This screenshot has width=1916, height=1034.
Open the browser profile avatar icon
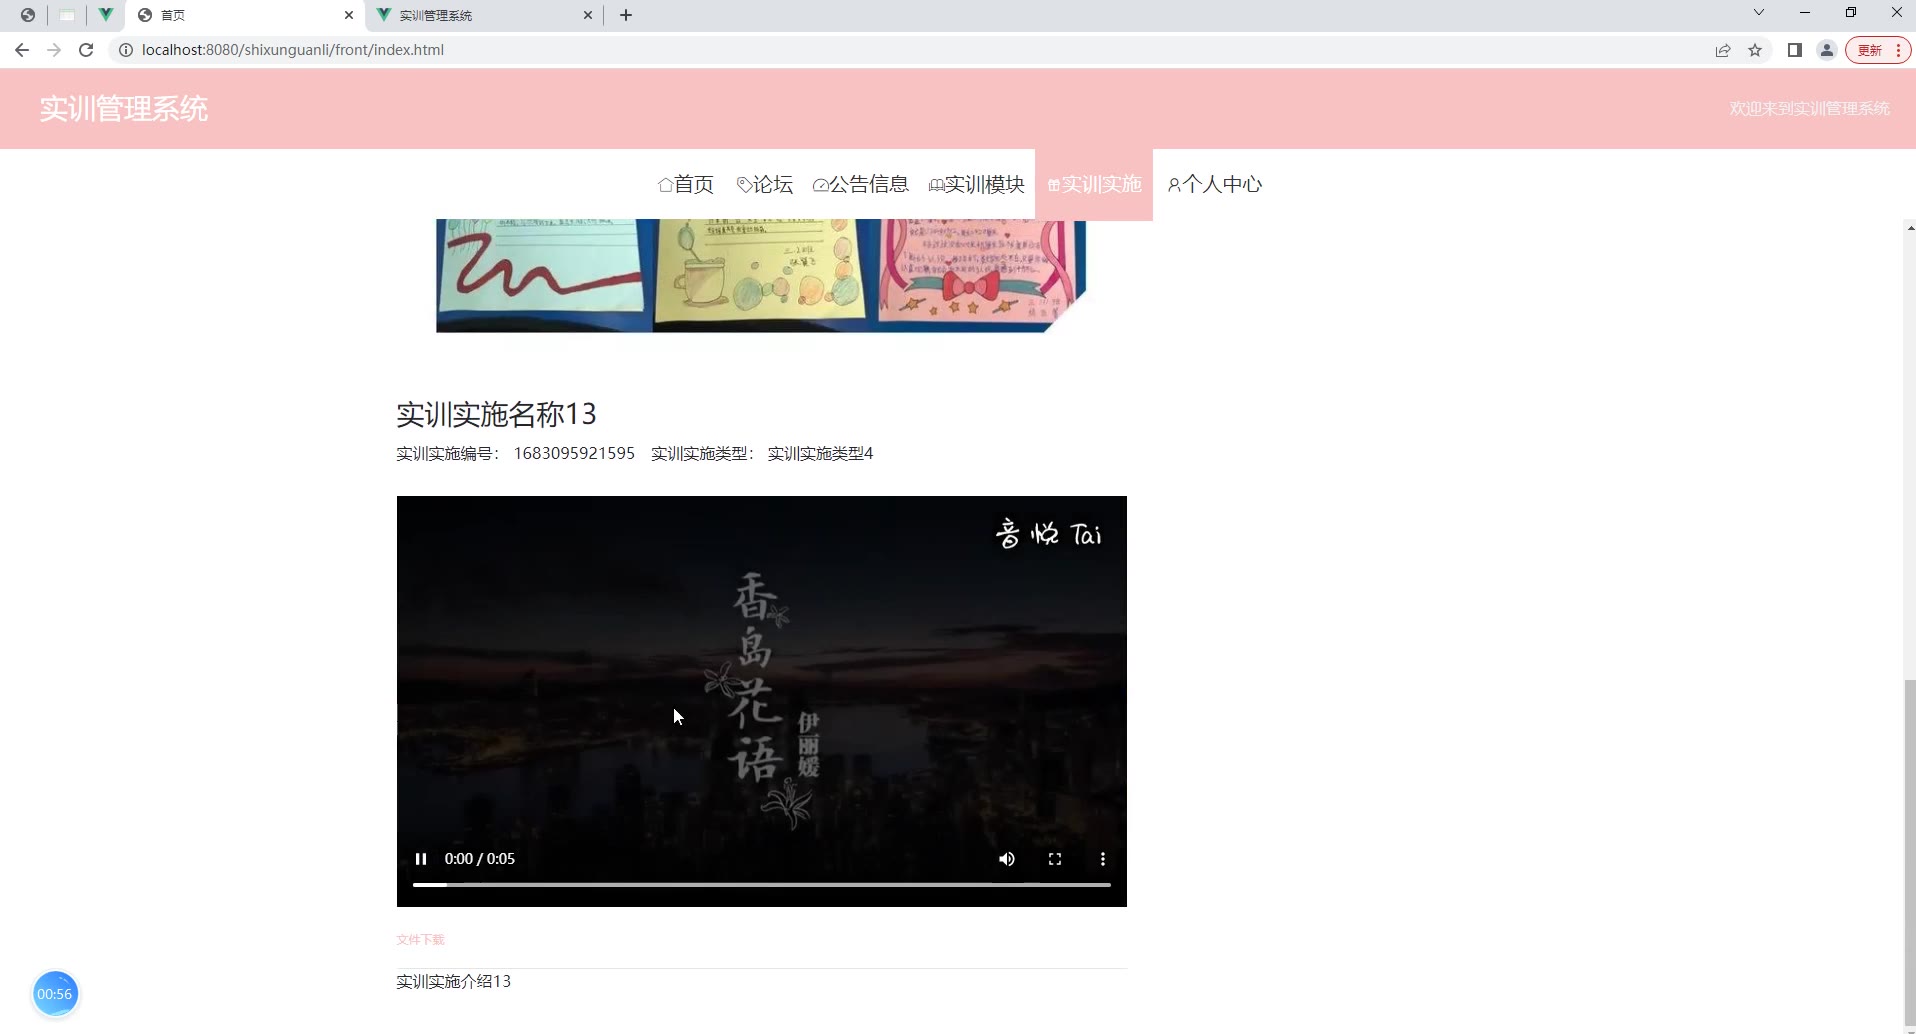(1827, 50)
